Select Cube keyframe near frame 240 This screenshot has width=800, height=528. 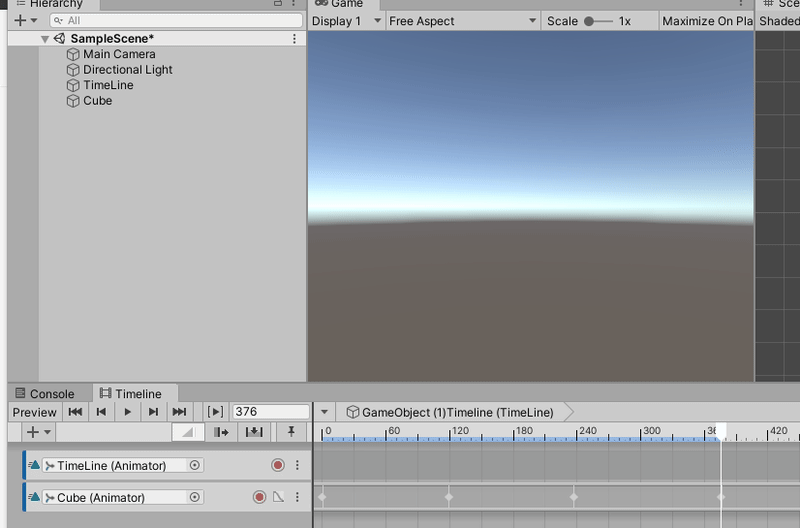click(x=574, y=497)
